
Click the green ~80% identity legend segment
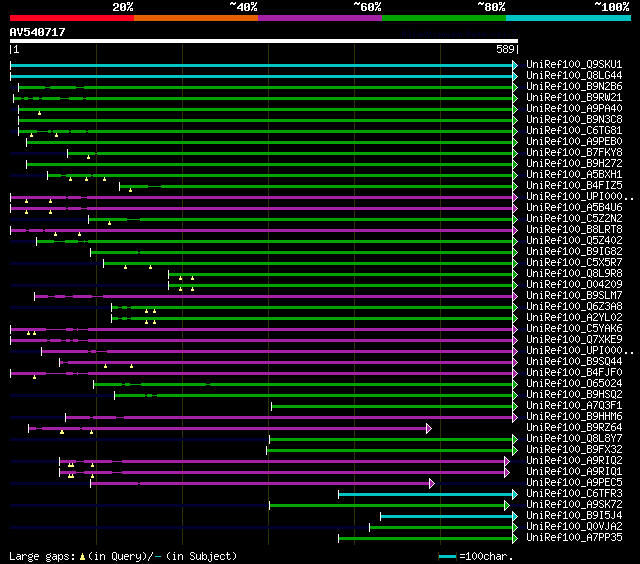(444, 18)
